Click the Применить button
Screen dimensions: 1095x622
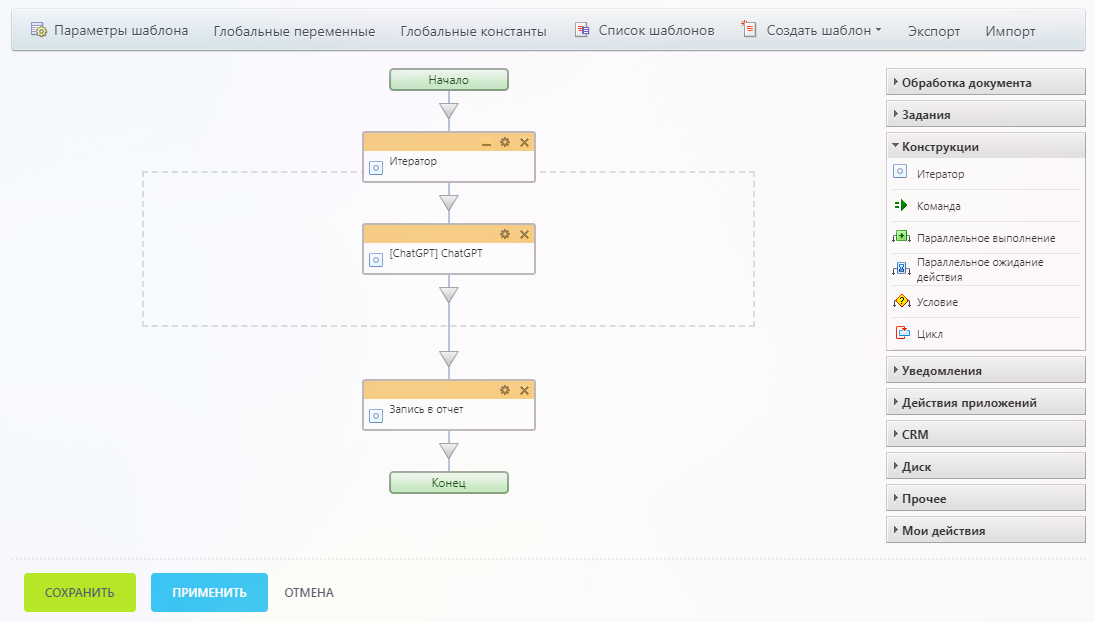(x=209, y=592)
